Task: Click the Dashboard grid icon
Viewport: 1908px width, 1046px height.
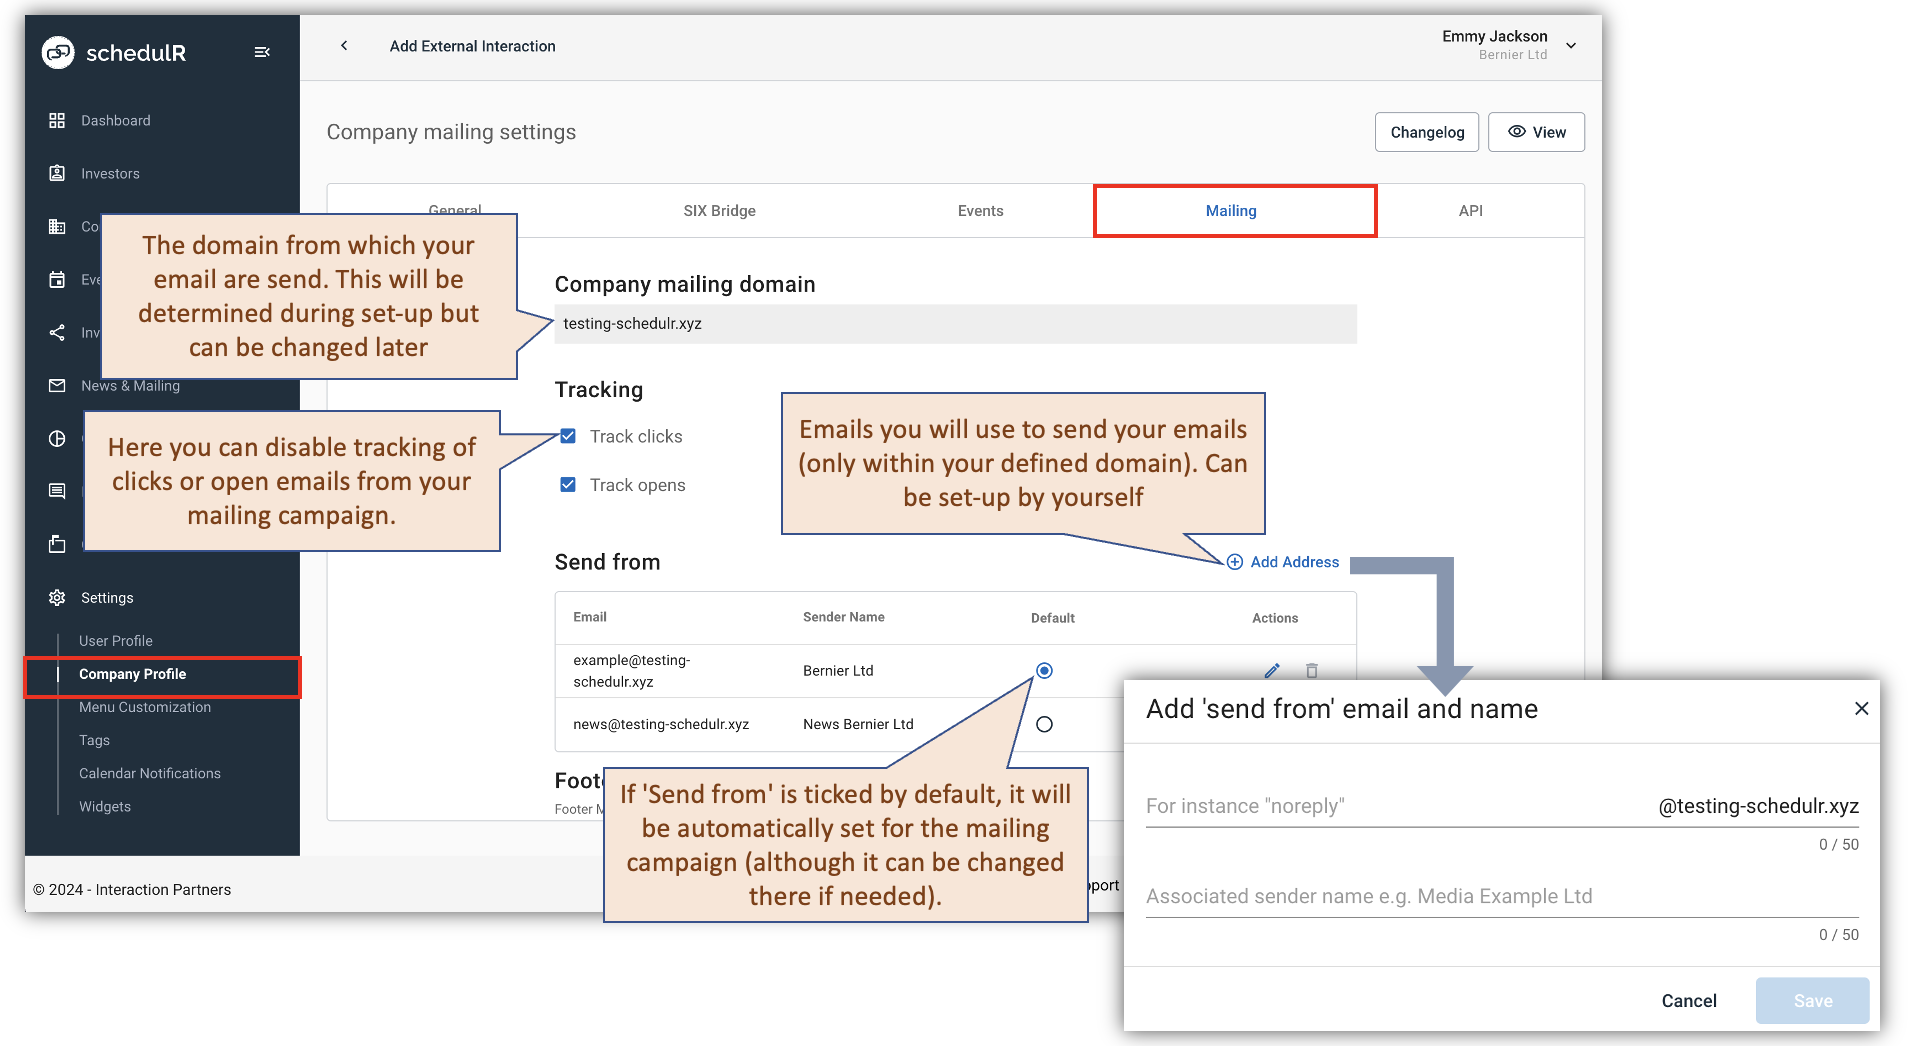Action: 57,120
